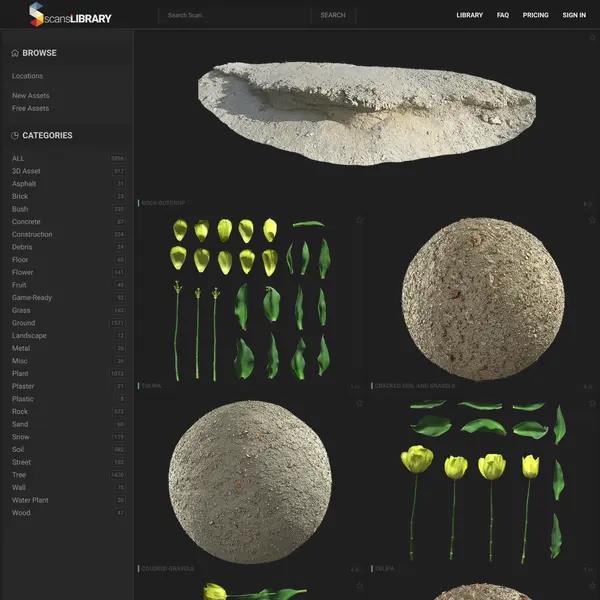Screen dimensions: 600x600
Task: Star the Cracked Soil and Gravels card
Action: tap(592, 220)
